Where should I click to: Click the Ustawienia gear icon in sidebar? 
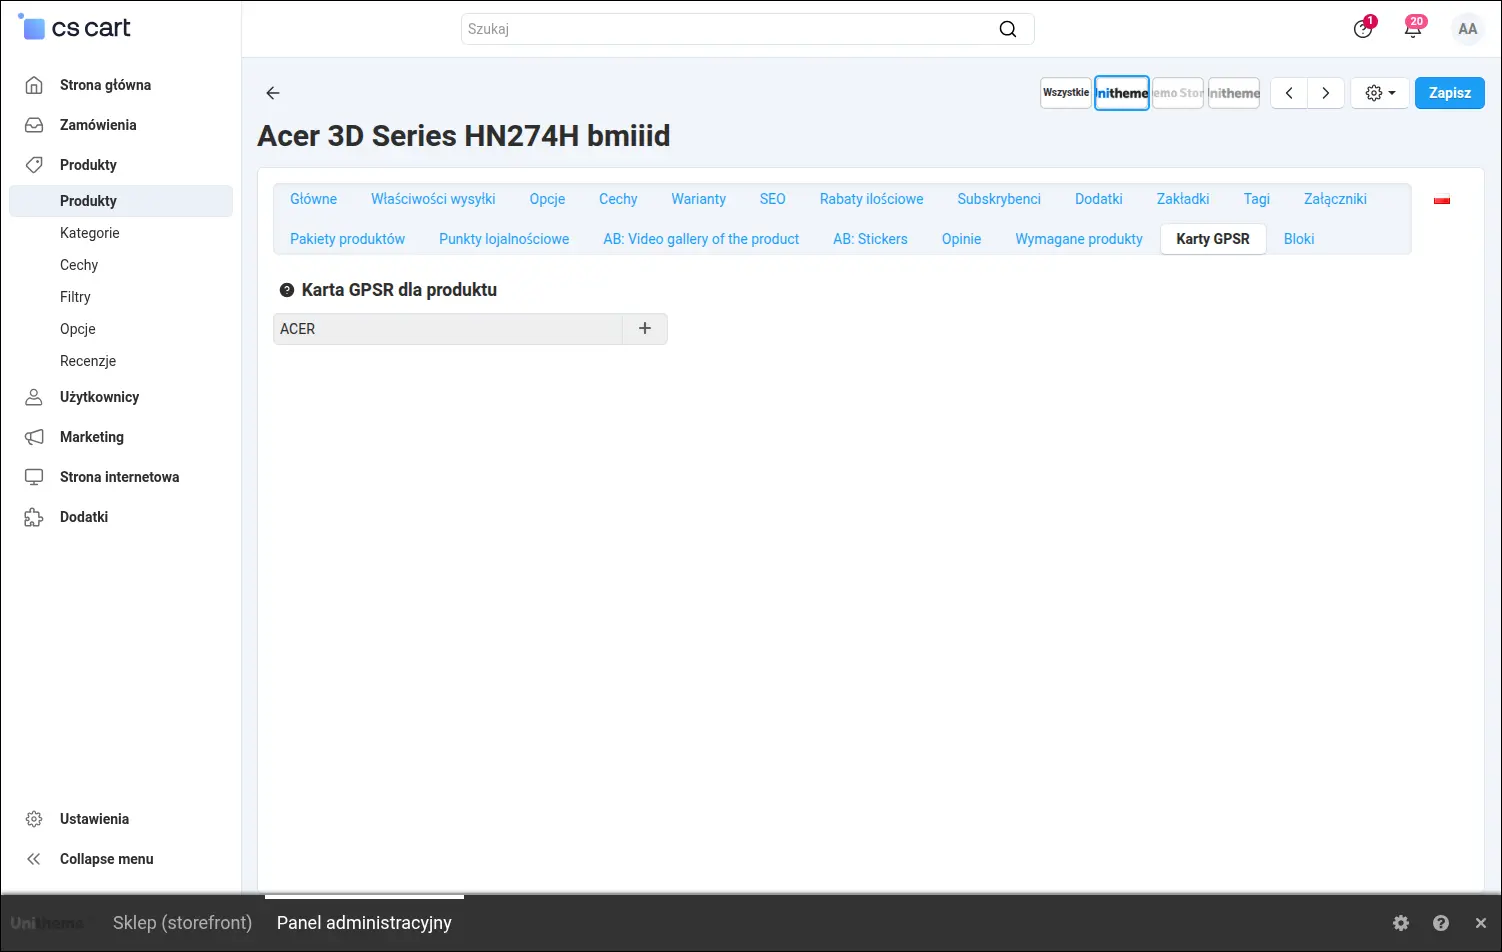(34, 819)
